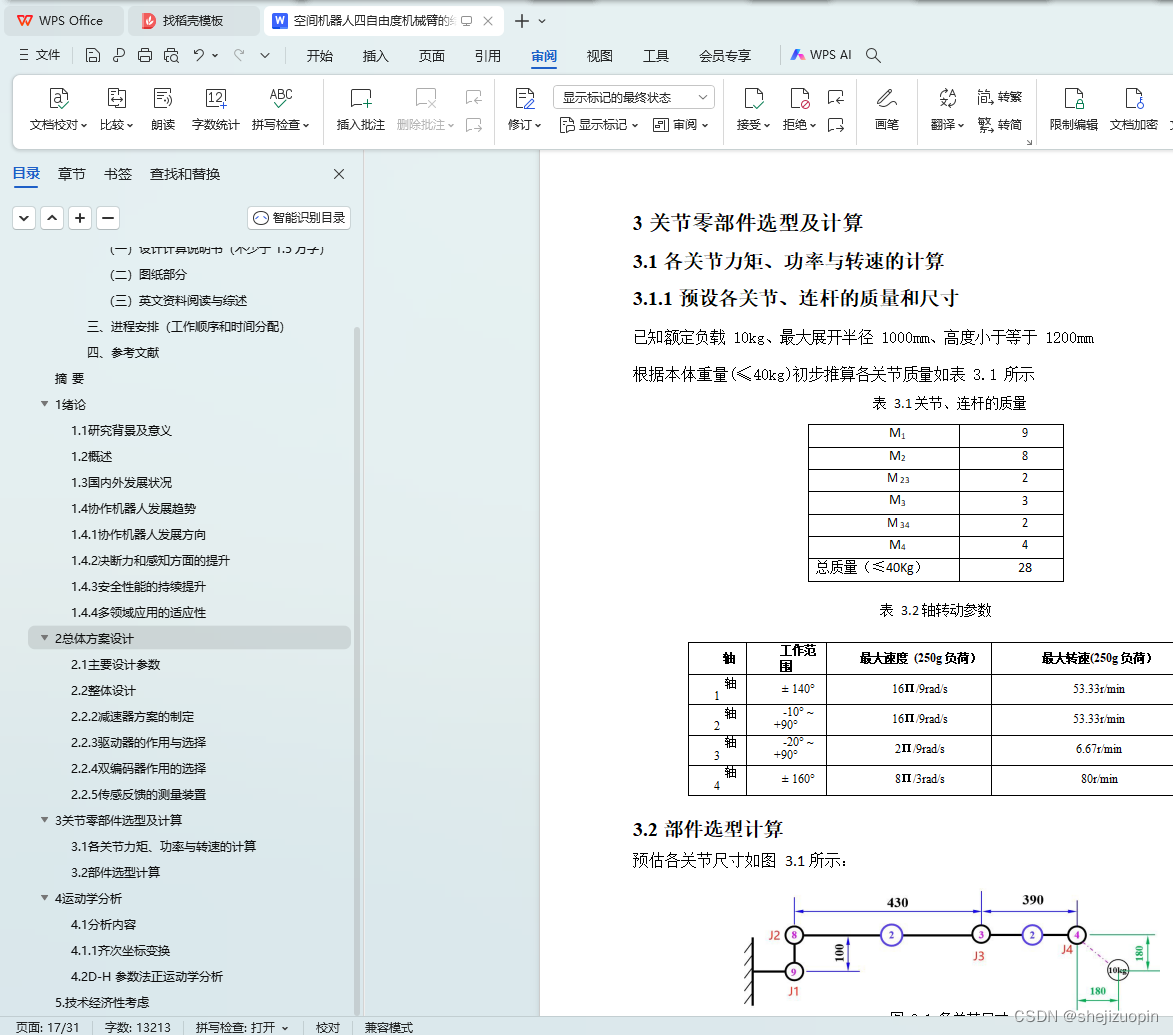Go to 2.2.2减速器方案的制定 in outline
Viewport: 1173px width, 1035px height.
coord(132,716)
